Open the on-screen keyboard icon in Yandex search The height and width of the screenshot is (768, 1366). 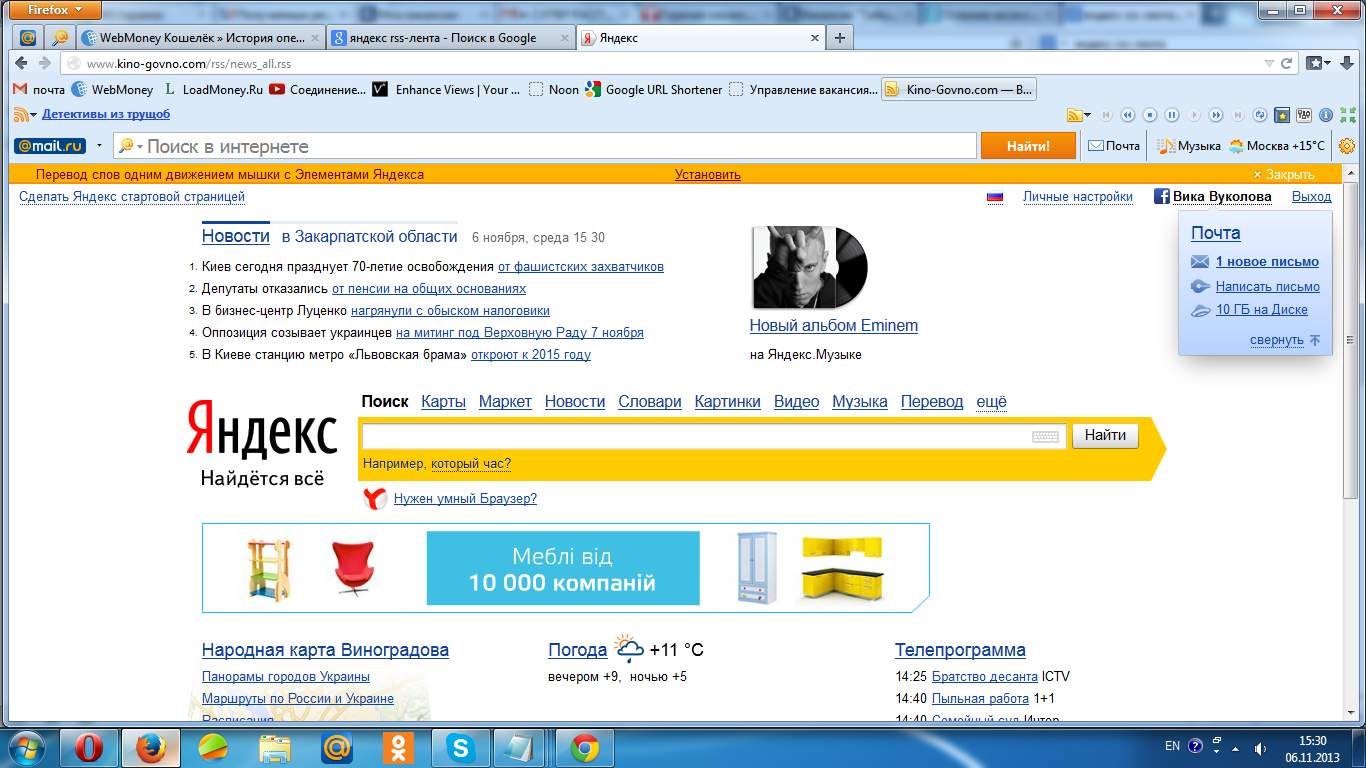[1045, 436]
